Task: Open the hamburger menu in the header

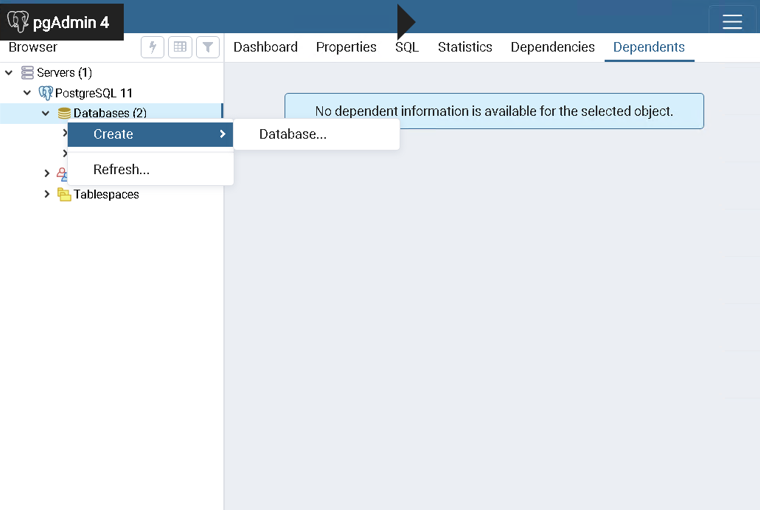Action: (732, 22)
